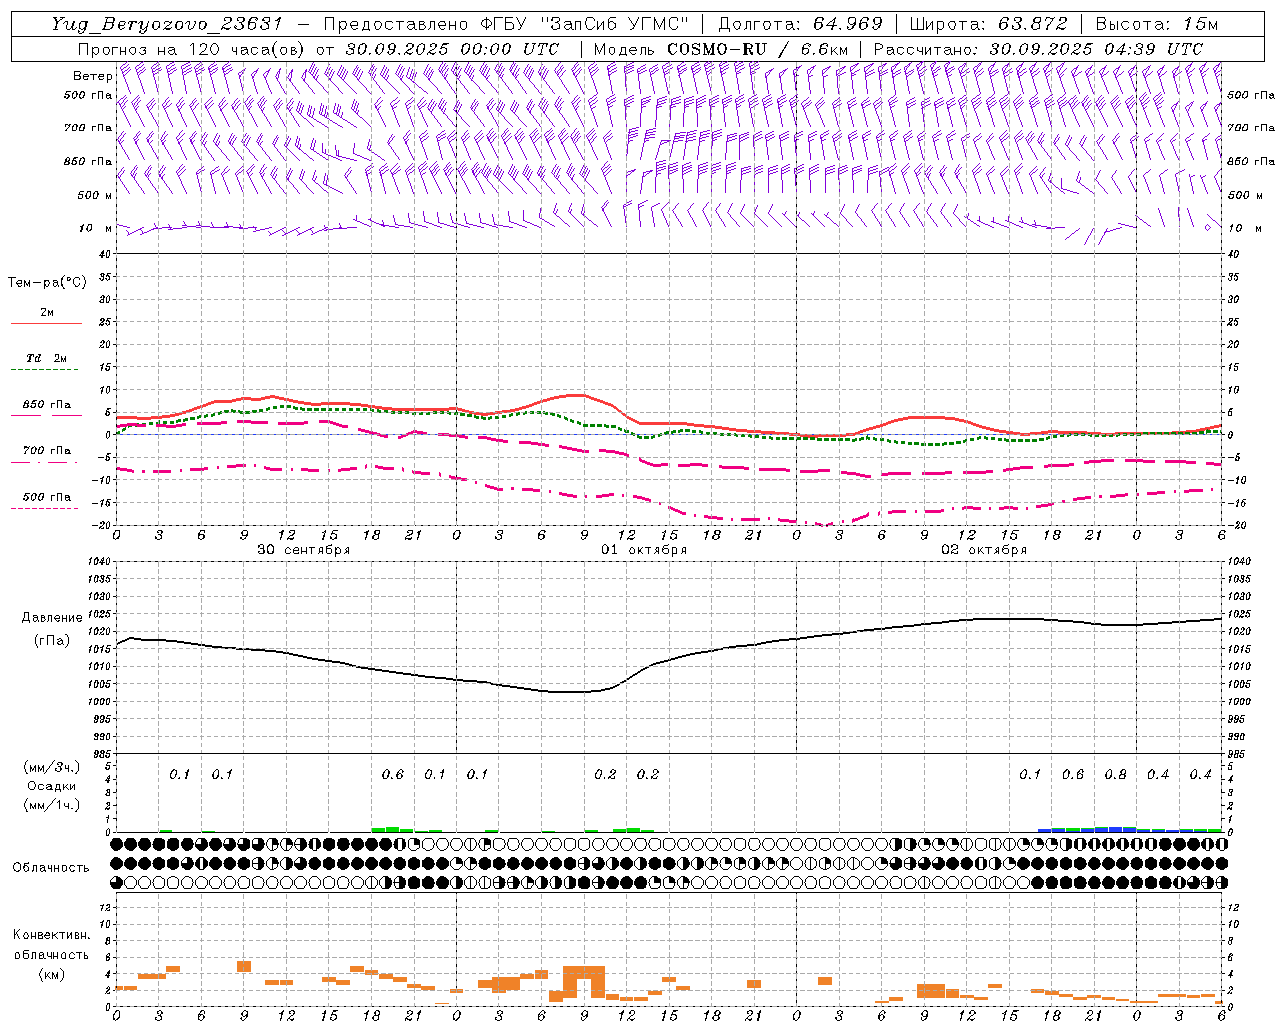Click the 'Td 2м' dew point legend entry
Screen dimensions: 1280x1024
click(47, 358)
